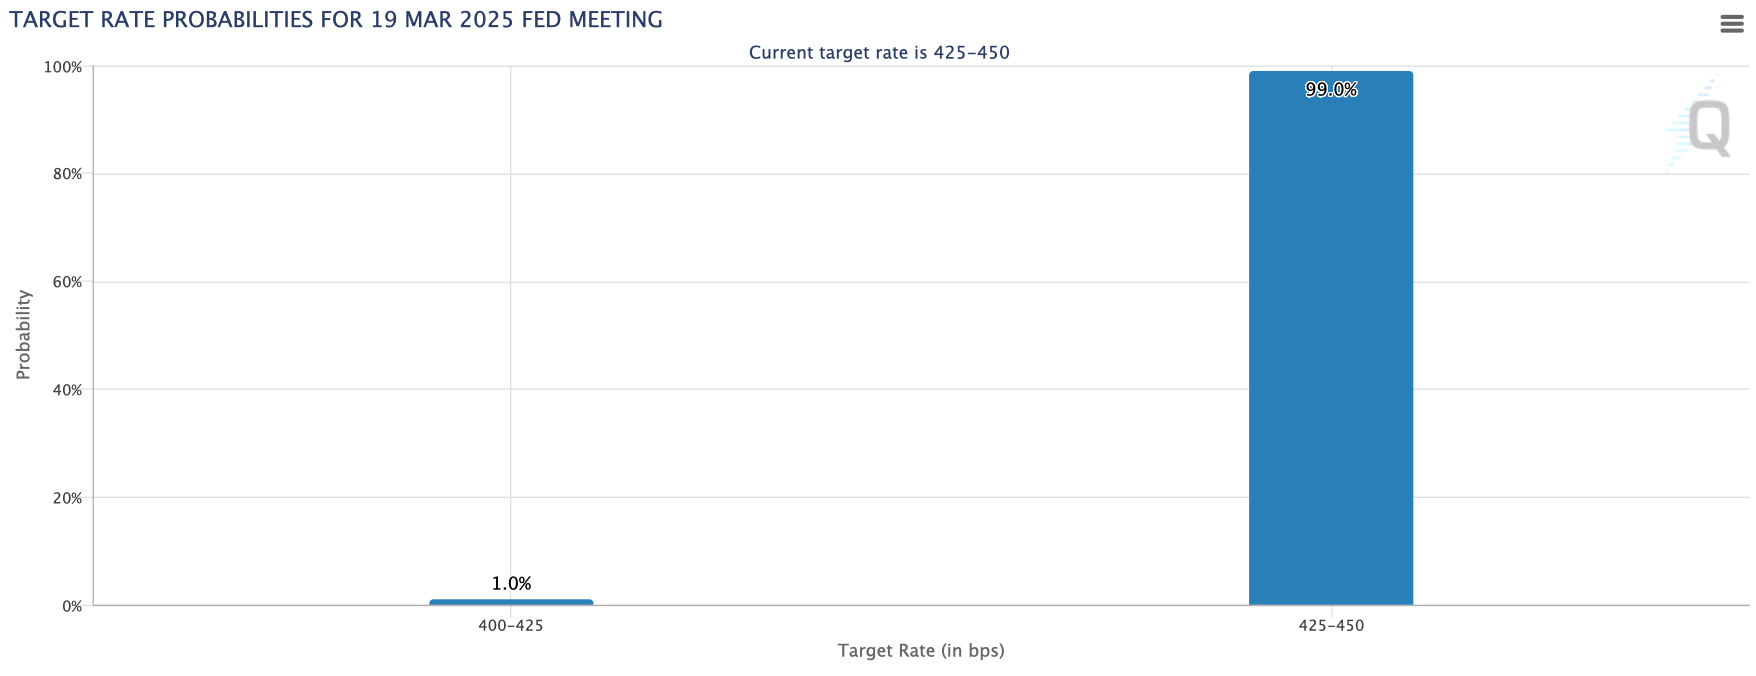Click the 20% y-axis tick label
Screen dimensions: 1756x676
(x=68, y=498)
